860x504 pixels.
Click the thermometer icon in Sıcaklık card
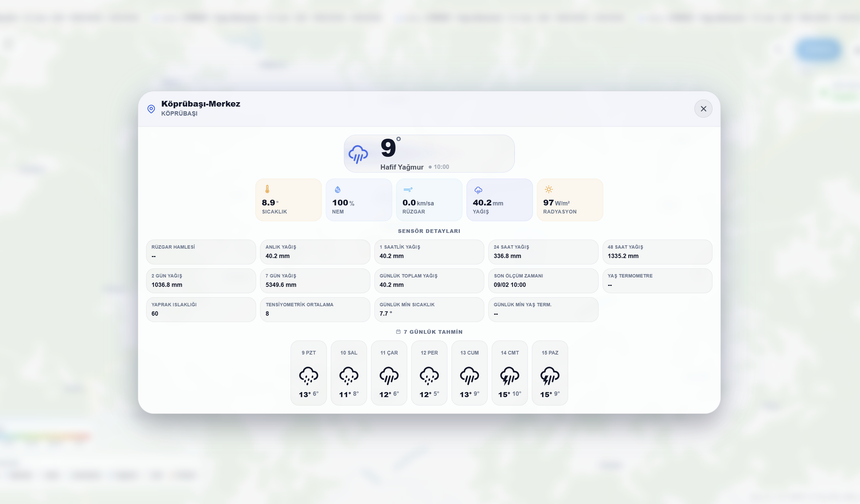coord(267,189)
